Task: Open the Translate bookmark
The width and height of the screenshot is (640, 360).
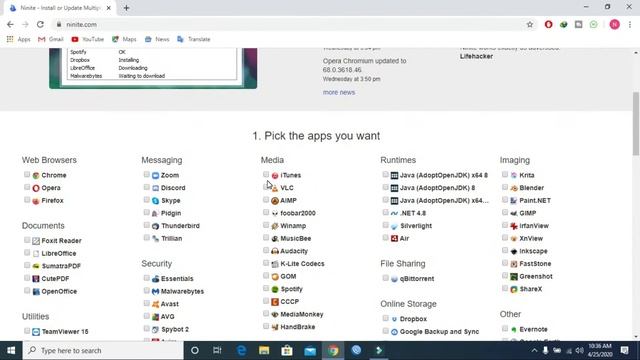Action: coord(194,39)
